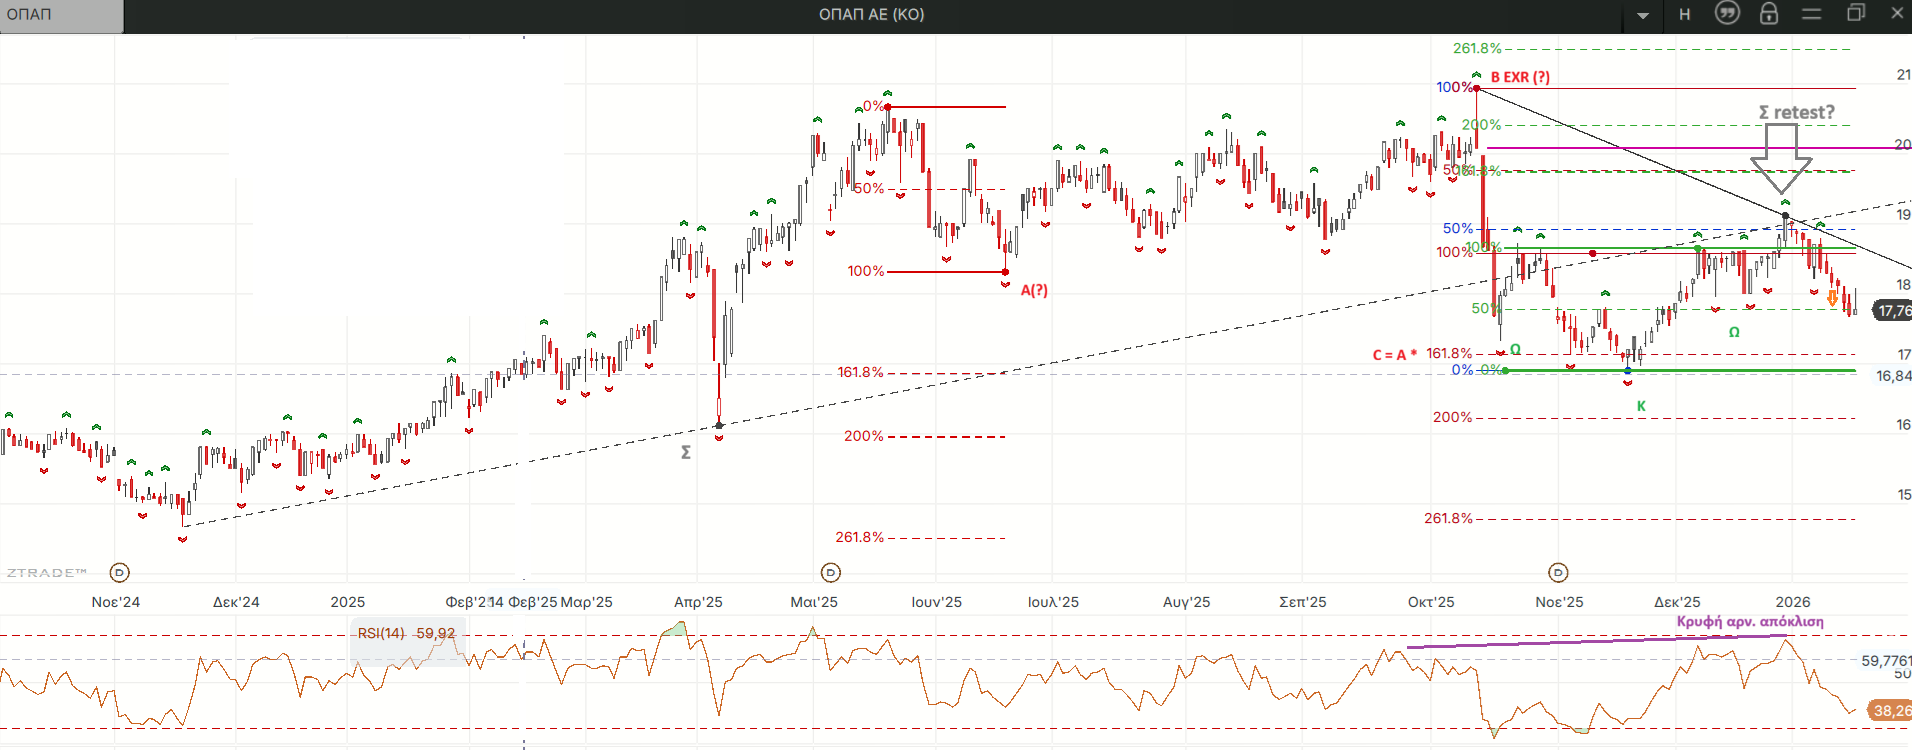Click the 17,76 current price tag
The height and width of the screenshot is (750, 1912).
point(1893,311)
